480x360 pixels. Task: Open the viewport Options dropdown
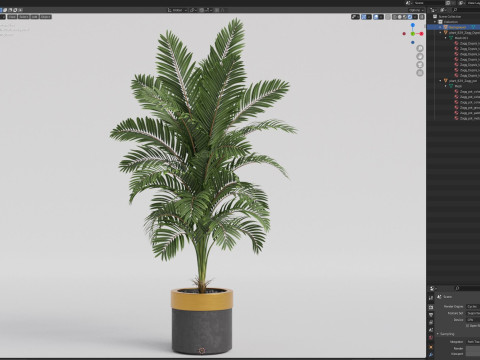tap(416, 10)
